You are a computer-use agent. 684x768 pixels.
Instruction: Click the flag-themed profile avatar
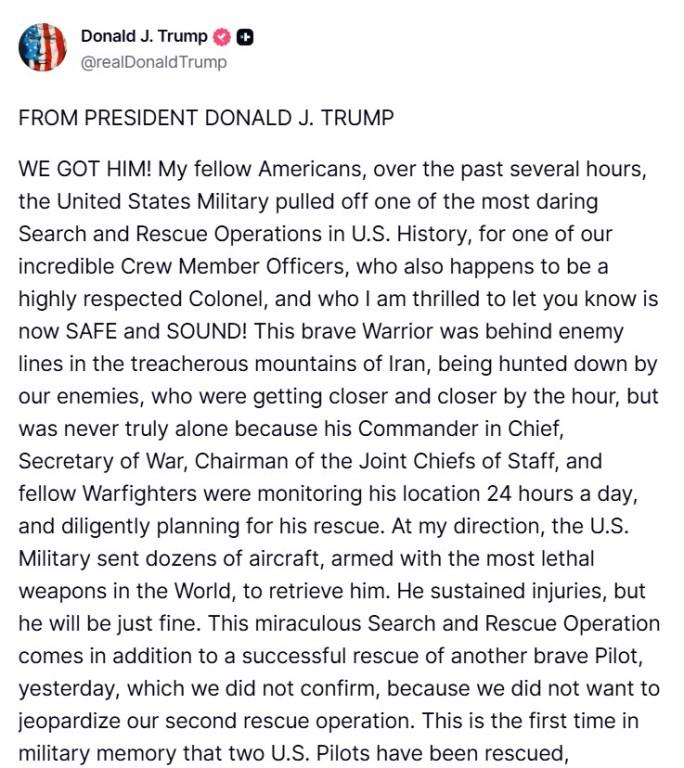click(x=42, y=47)
